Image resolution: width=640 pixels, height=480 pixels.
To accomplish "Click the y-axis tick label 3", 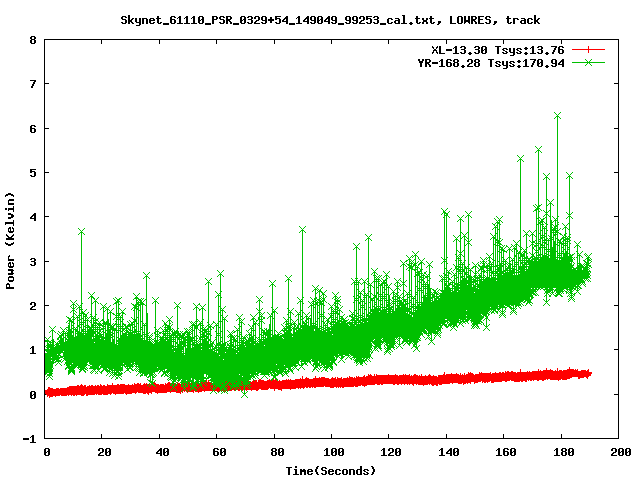I will (33, 261).
